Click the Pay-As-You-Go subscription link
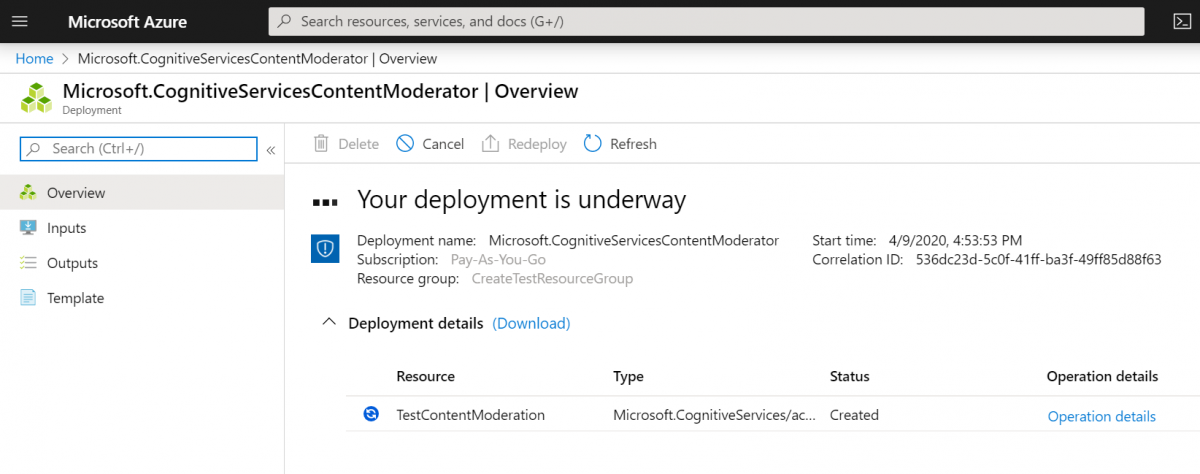Screen dimensions: 1200x474 (x=498, y=259)
